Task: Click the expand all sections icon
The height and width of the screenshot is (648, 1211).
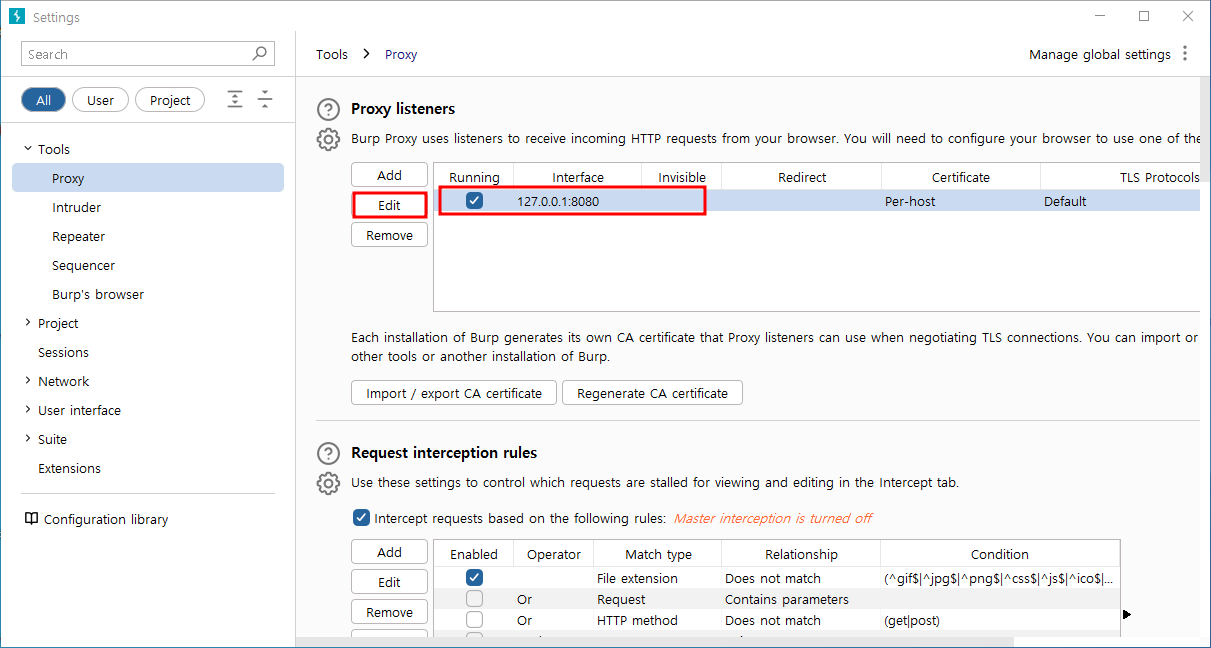Action: click(x=235, y=99)
